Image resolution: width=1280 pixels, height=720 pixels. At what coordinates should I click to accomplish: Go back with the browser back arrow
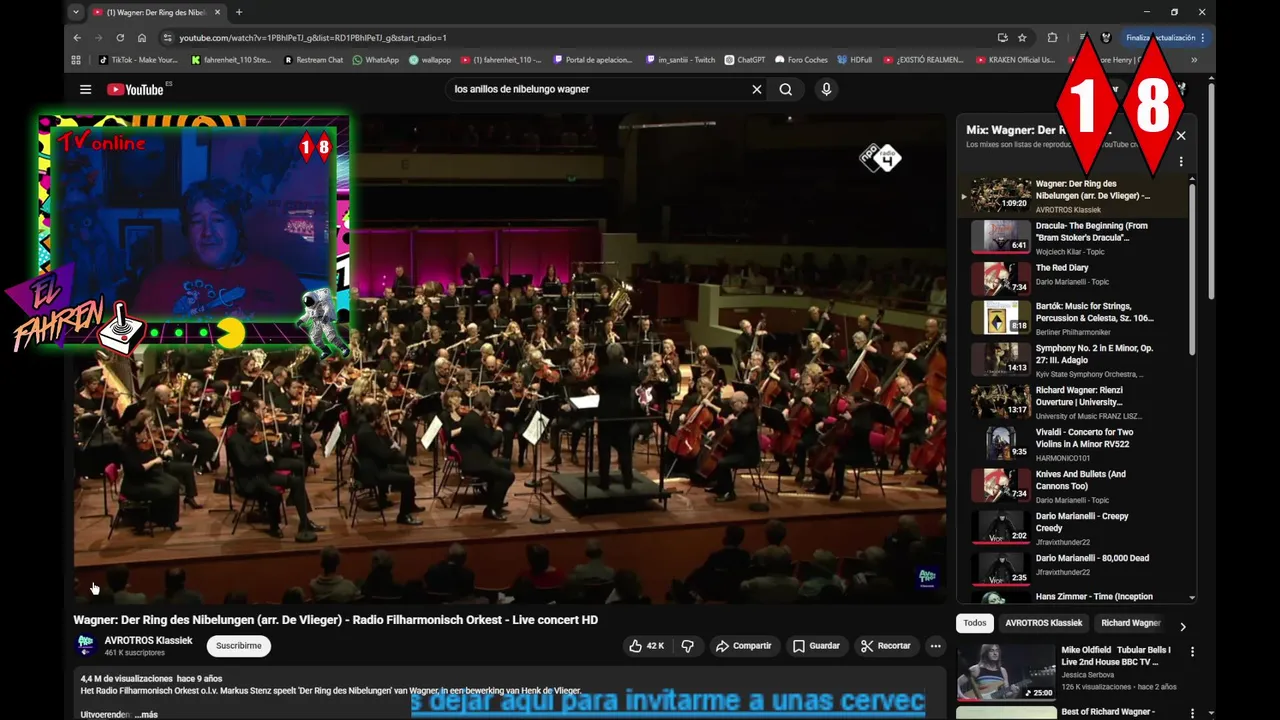click(x=77, y=38)
